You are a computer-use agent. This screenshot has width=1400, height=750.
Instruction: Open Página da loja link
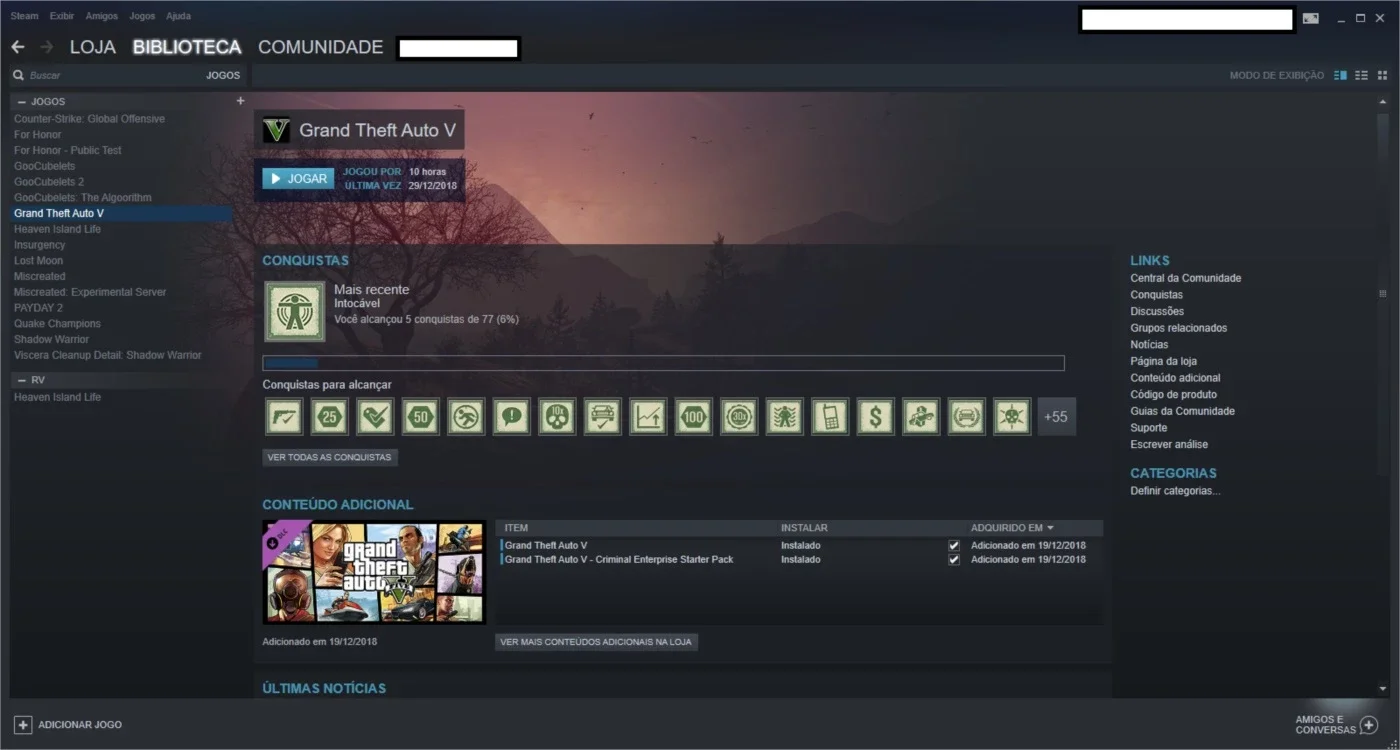(1163, 361)
